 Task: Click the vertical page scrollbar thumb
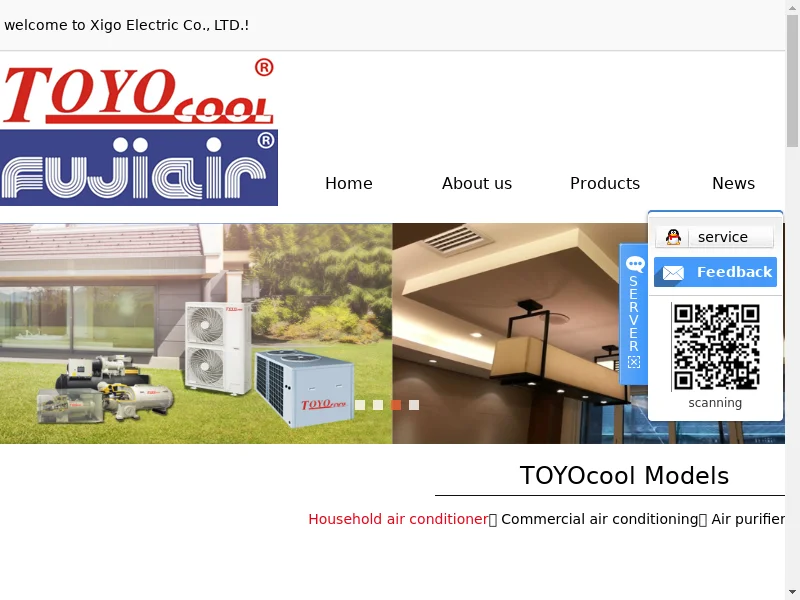pos(792,81)
